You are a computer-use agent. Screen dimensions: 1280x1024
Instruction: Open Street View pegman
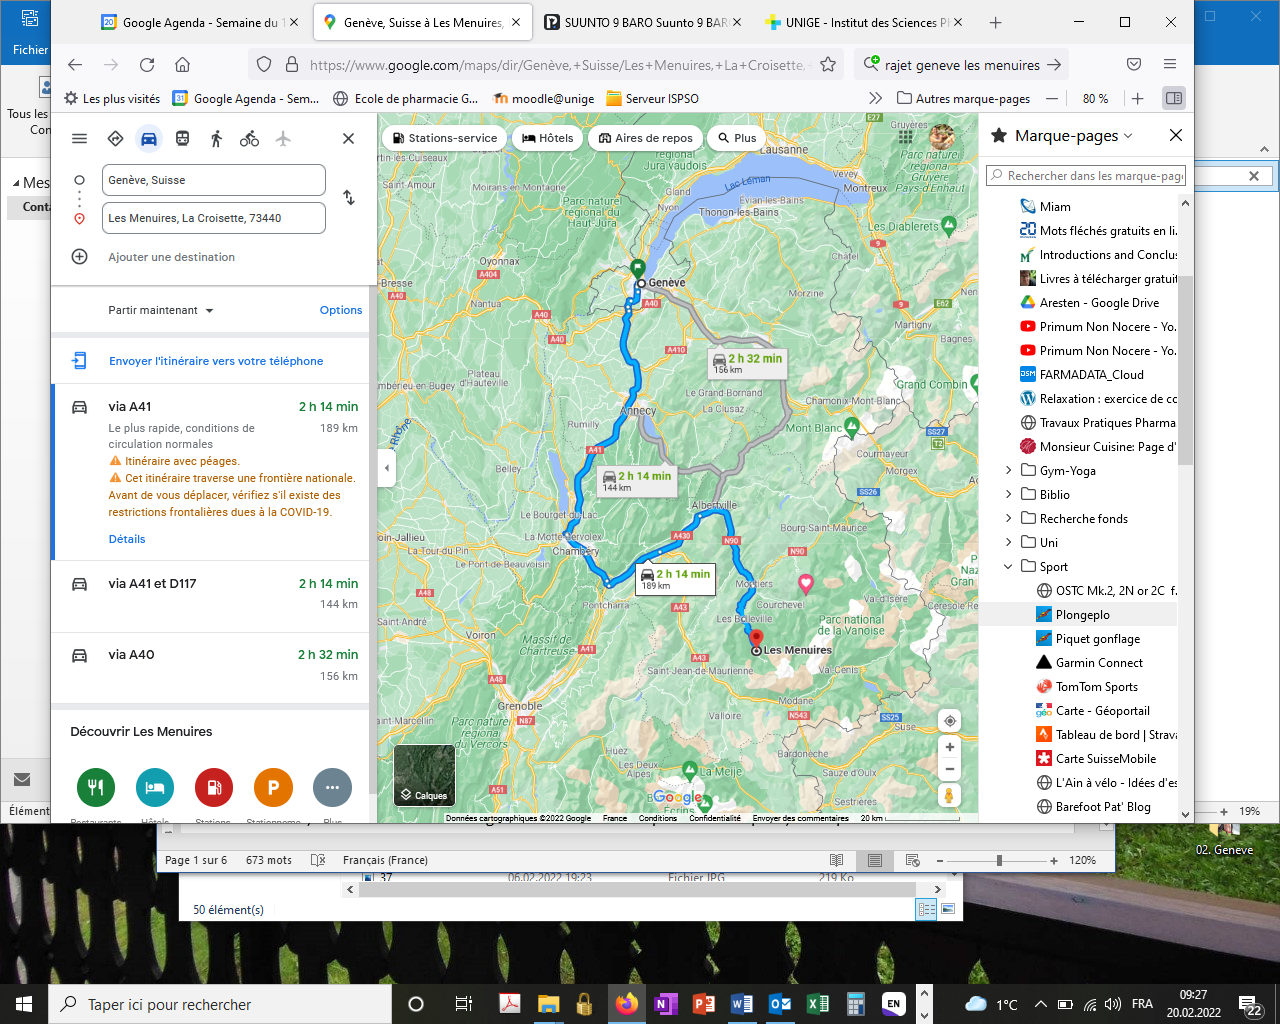point(950,796)
